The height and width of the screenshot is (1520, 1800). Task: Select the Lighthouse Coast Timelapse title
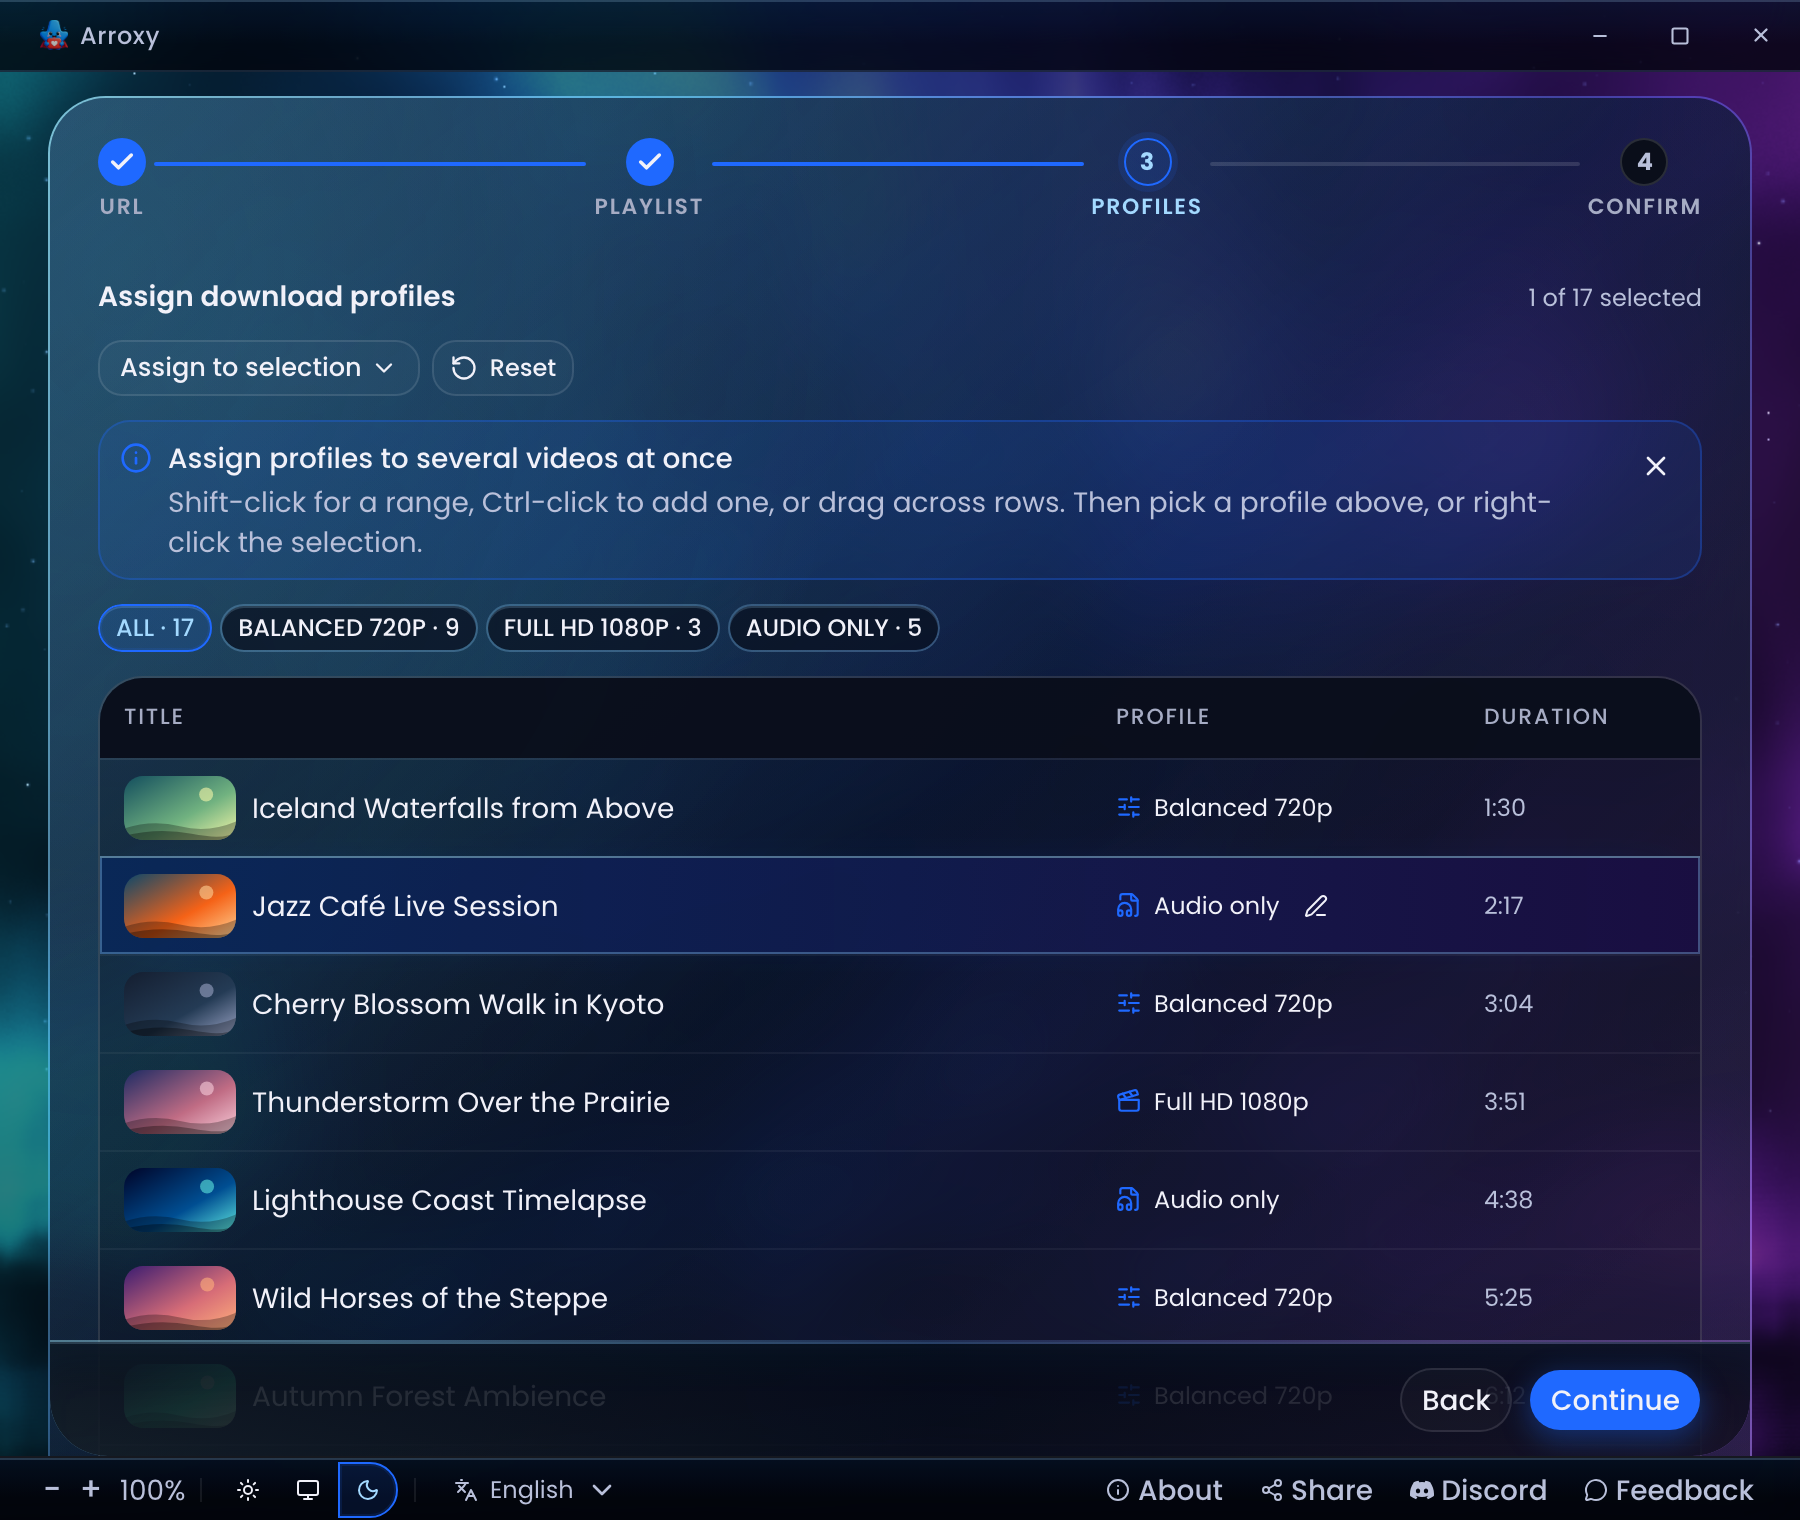[449, 1200]
